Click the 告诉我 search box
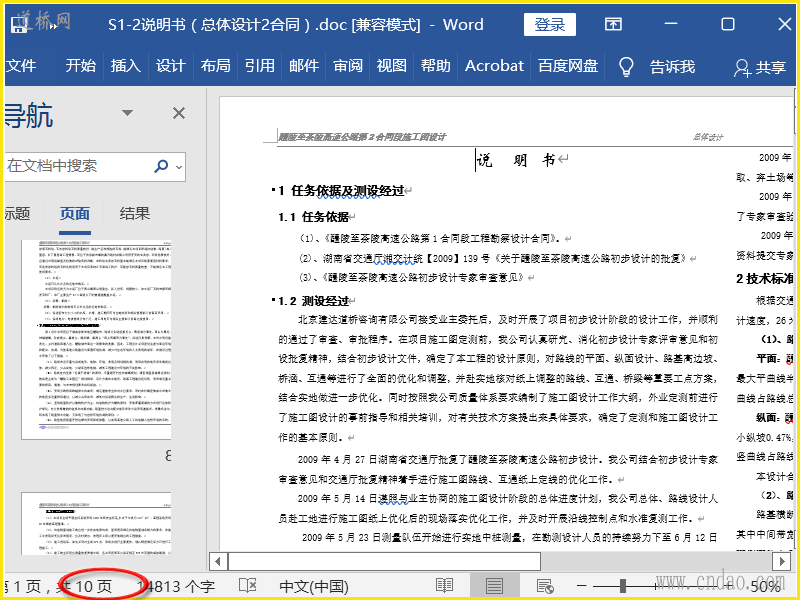Viewport: 800px width, 600px height. pos(672,67)
